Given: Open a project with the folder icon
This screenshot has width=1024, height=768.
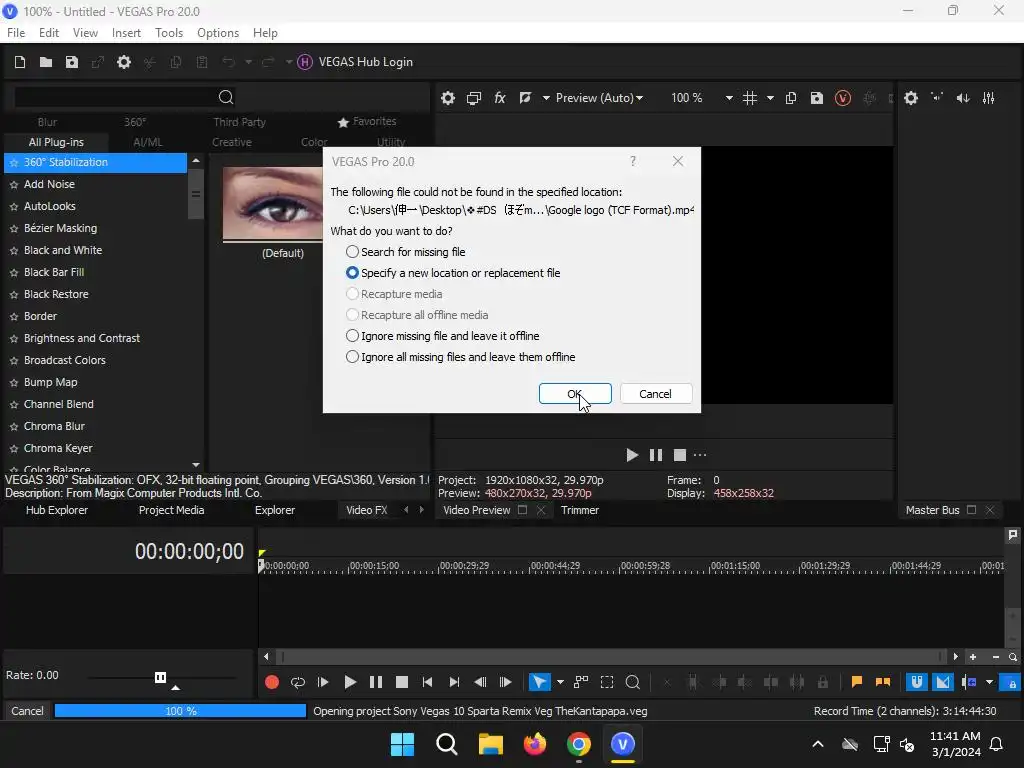Looking at the screenshot, I should [46, 62].
